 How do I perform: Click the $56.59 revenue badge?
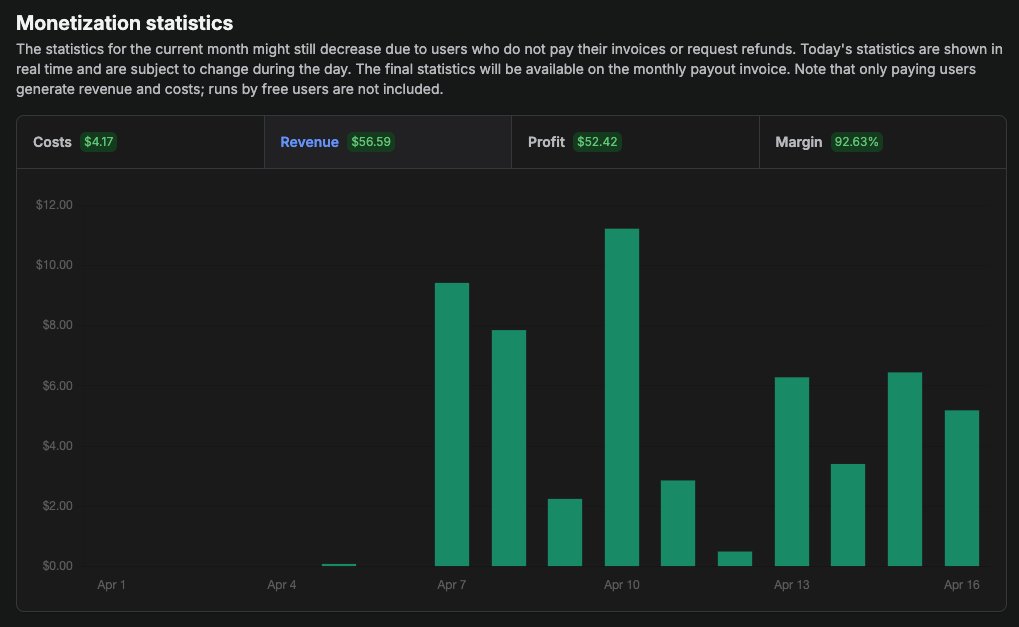371,142
